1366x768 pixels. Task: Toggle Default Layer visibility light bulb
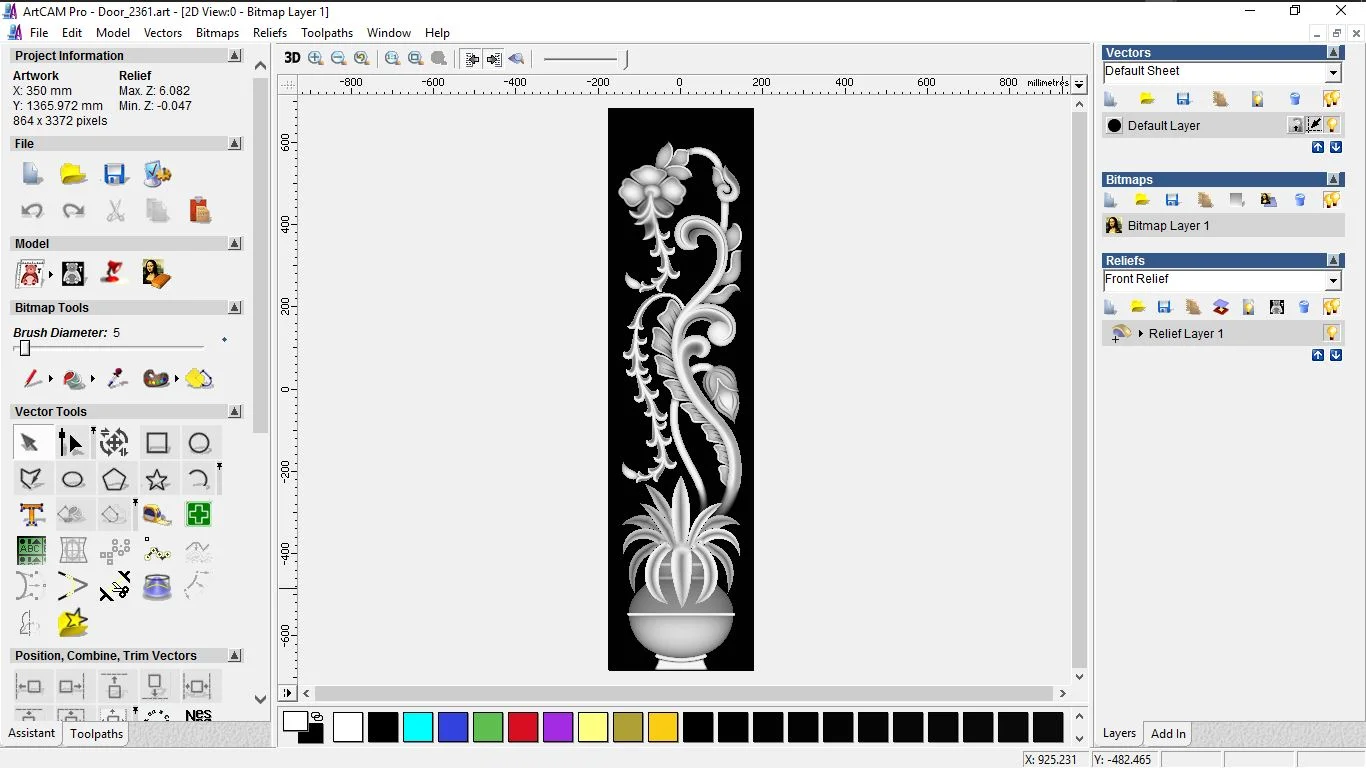pyautogui.click(x=1332, y=125)
